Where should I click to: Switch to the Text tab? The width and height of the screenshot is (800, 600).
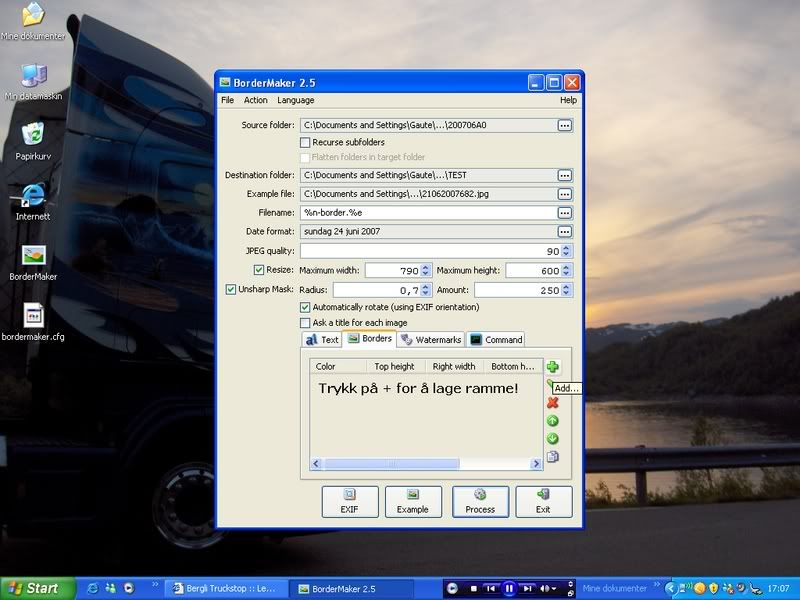[322, 340]
